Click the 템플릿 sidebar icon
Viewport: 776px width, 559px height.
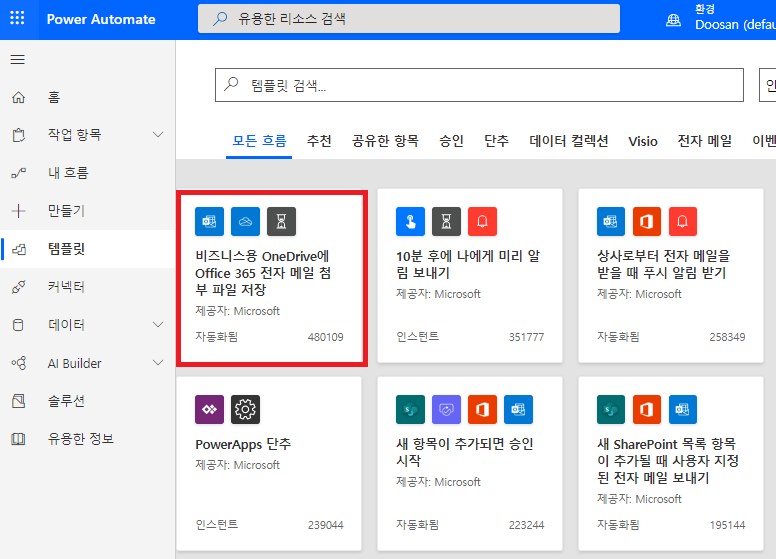[19, 249]
